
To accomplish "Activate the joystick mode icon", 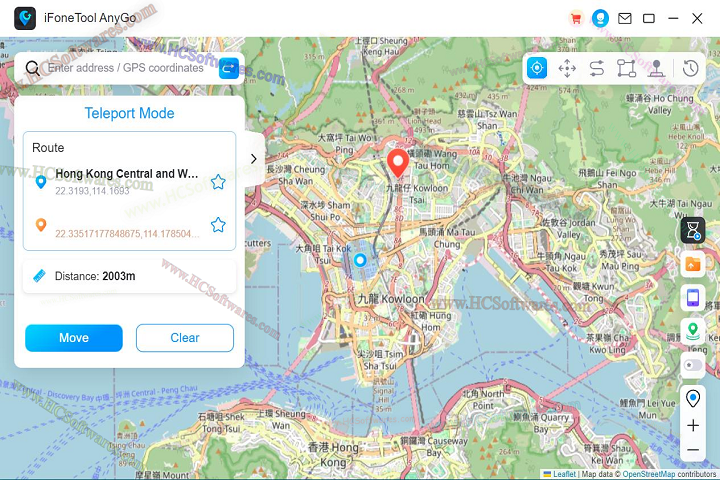I will click(x=656, y=68).
